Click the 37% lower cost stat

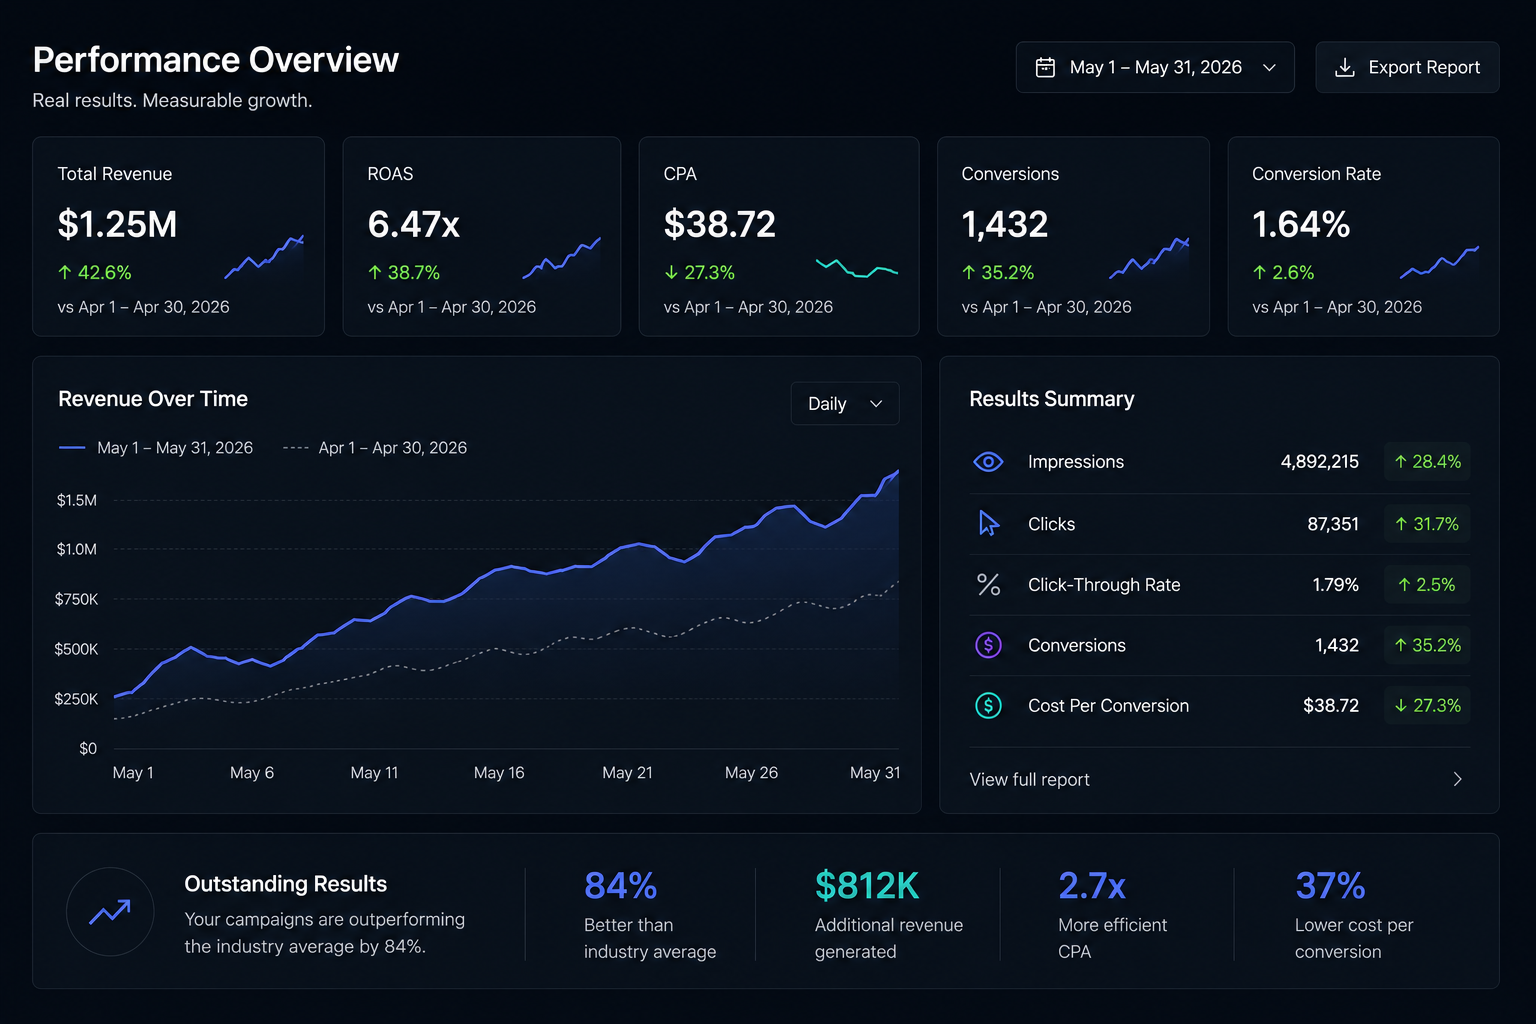pos(1330,886)
